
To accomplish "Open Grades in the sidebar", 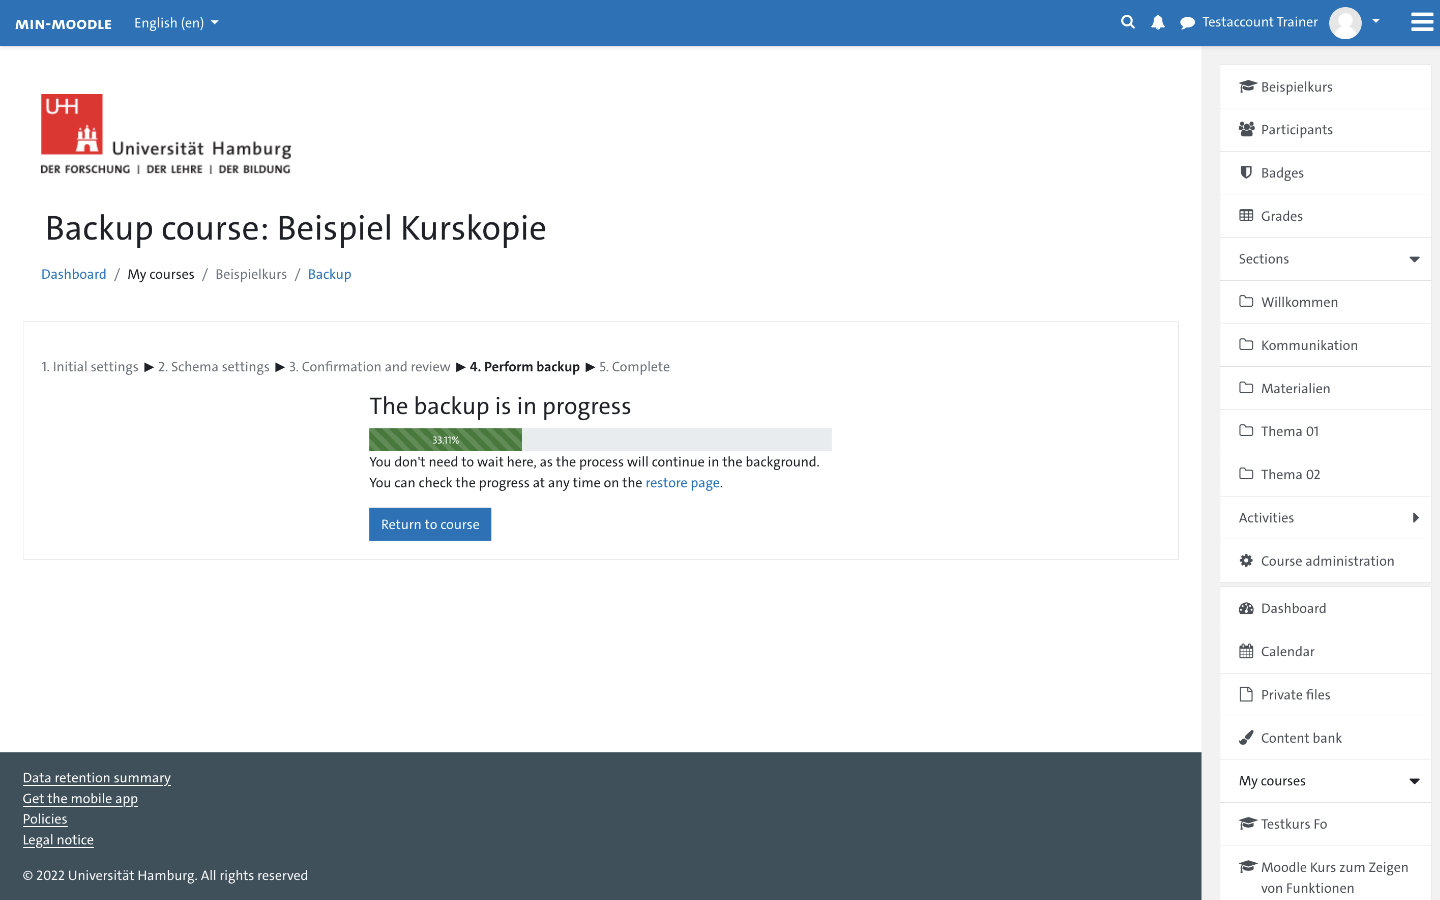I will coord(1325,216).
